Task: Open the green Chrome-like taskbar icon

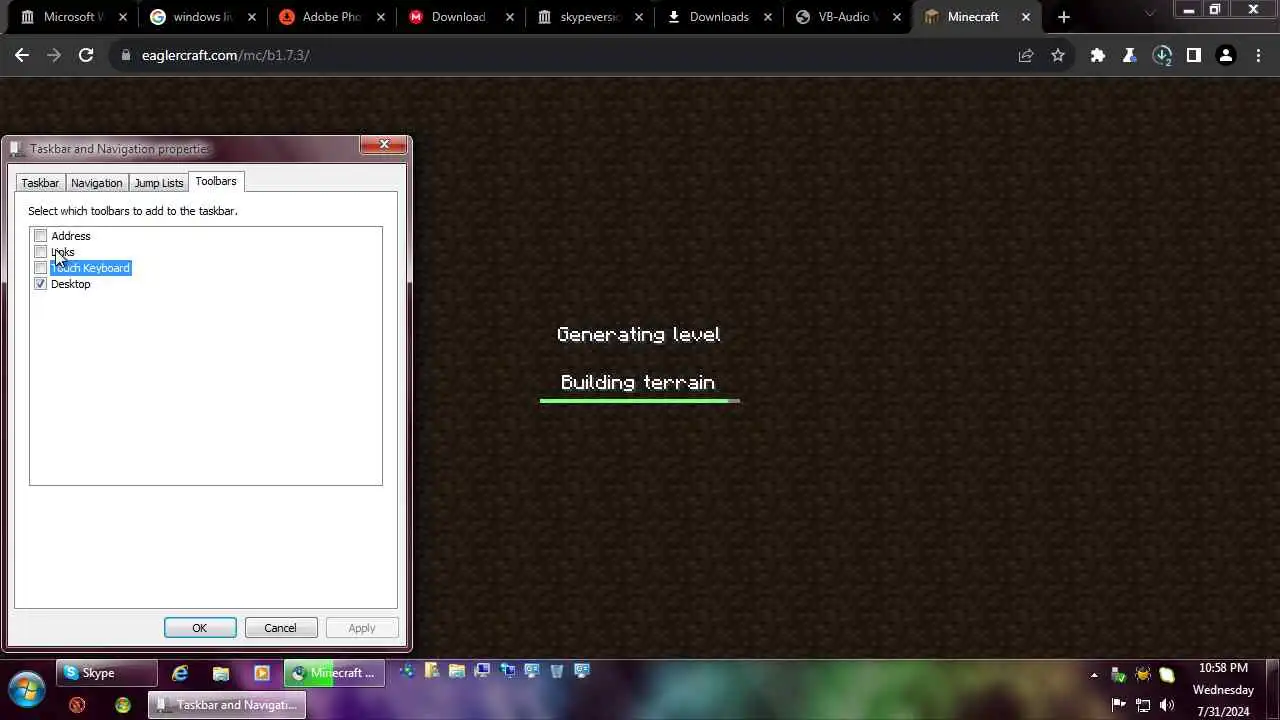Action: coord(123,705)
